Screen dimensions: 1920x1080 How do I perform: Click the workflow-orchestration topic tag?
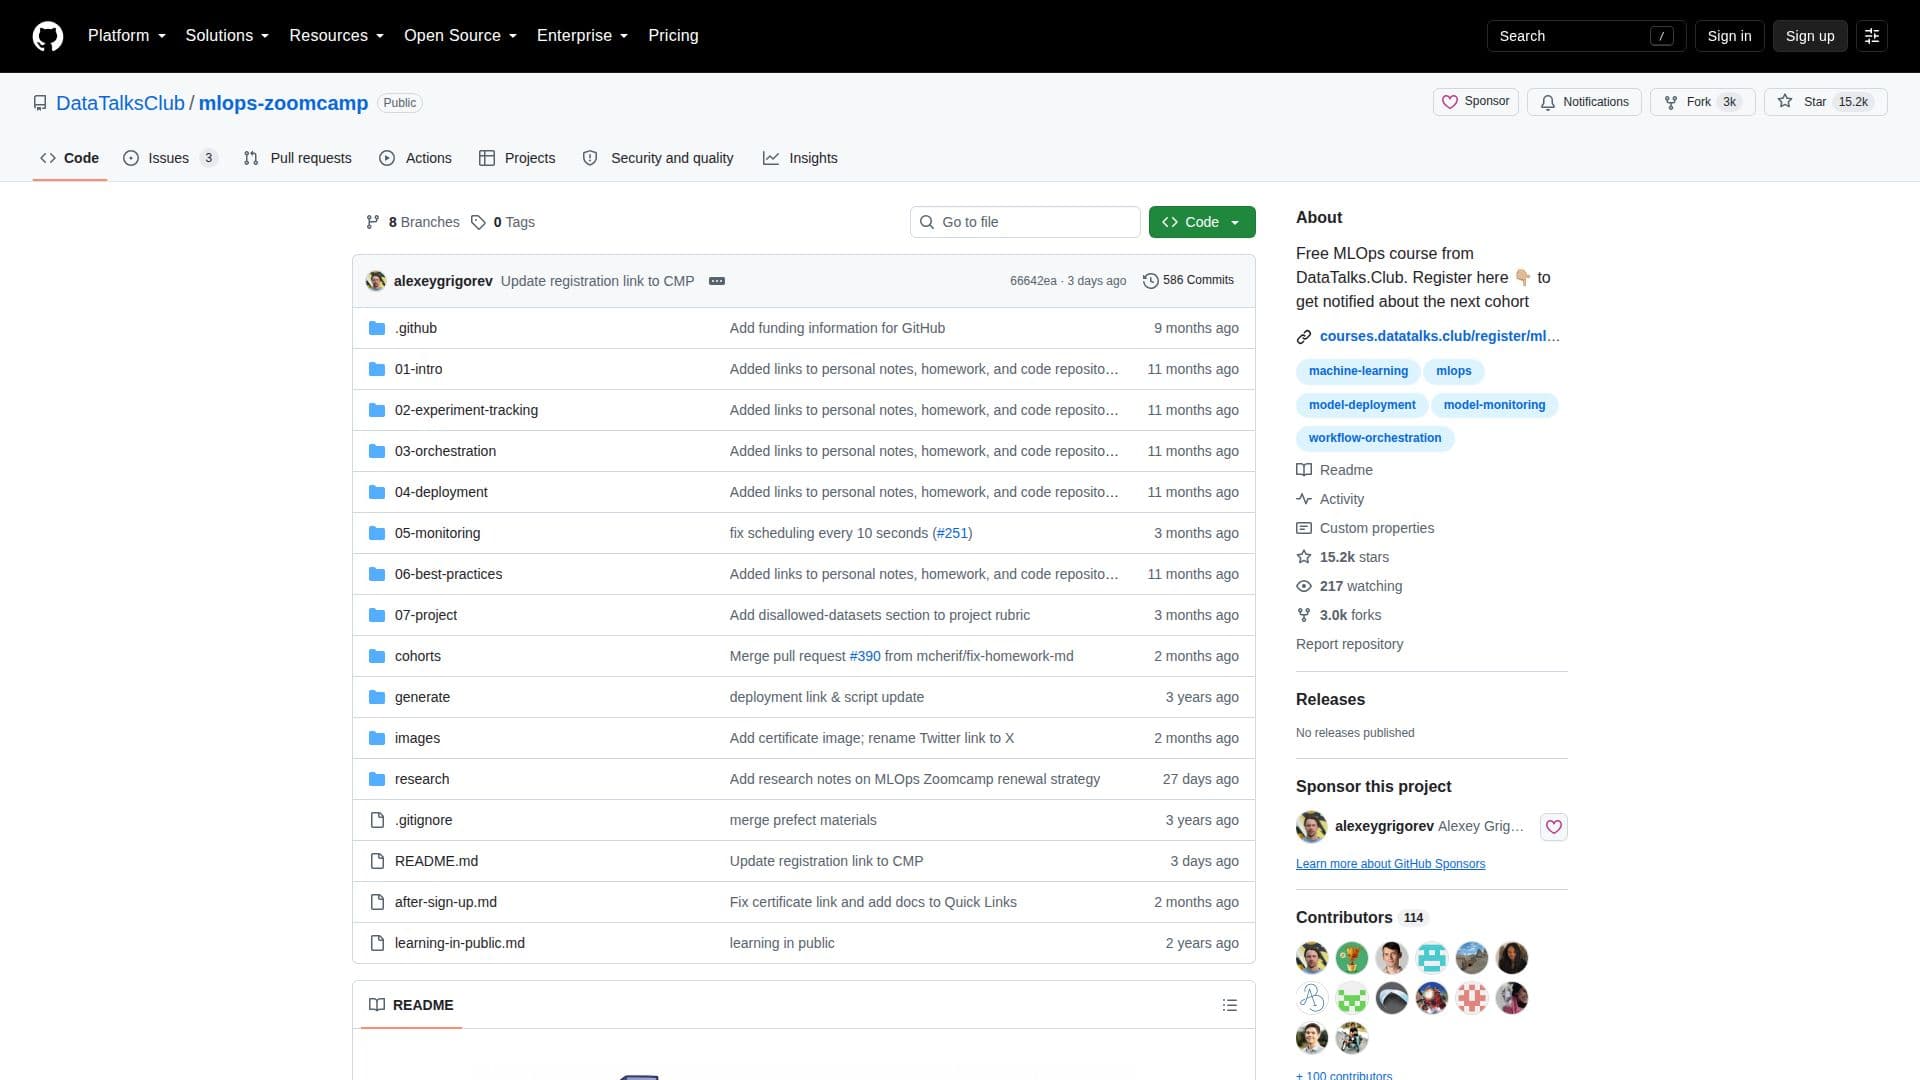[x=1375, y=438]
